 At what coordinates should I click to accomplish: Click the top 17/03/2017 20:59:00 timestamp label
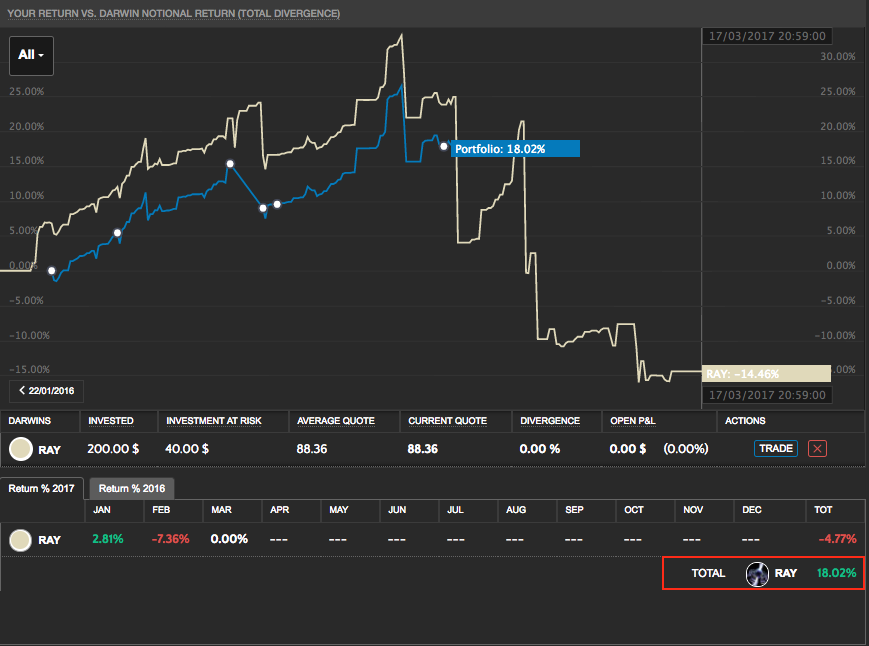click(766, 35)
